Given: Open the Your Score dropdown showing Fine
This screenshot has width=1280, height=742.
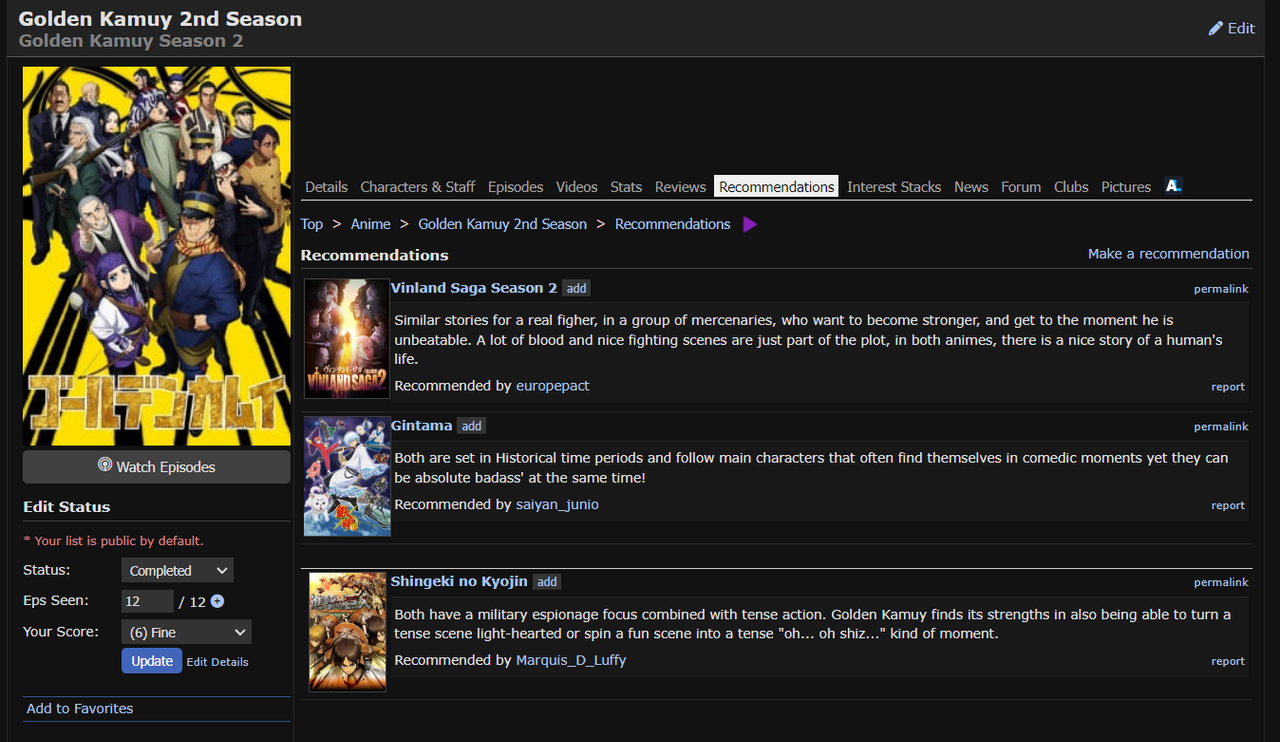Looking at the screenshot, I should (x=186, y=632).
